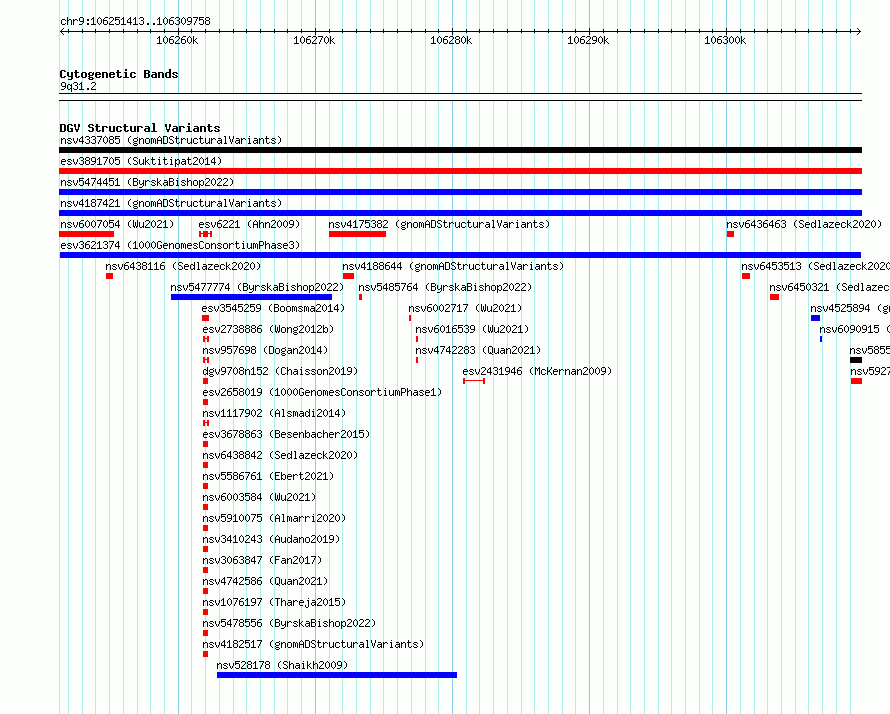Open nsv5474451 (ByrskaBishop2022) label
Screen dimensions: 890x714
(x=147, y=182)
